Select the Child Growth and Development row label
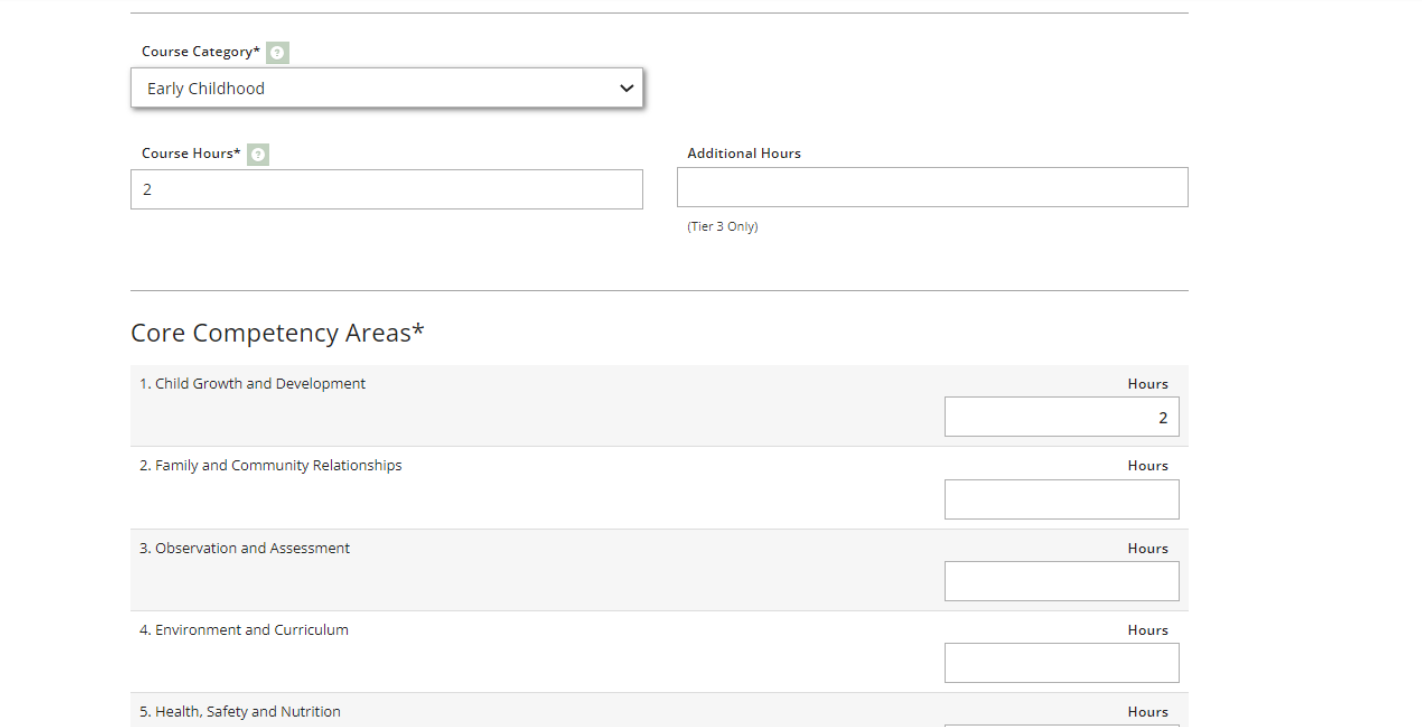The width and height of the screenshot is (1422, 727). click(x=252, y=384)
